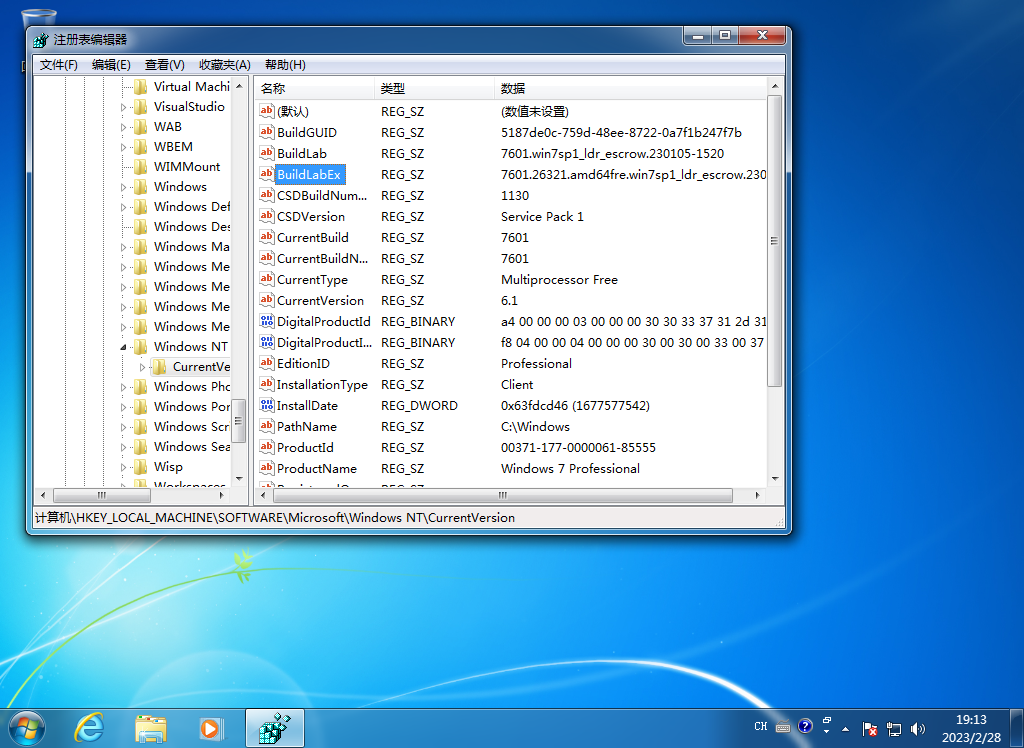Click the WBEM folder icon

click(x=140, y=146)
